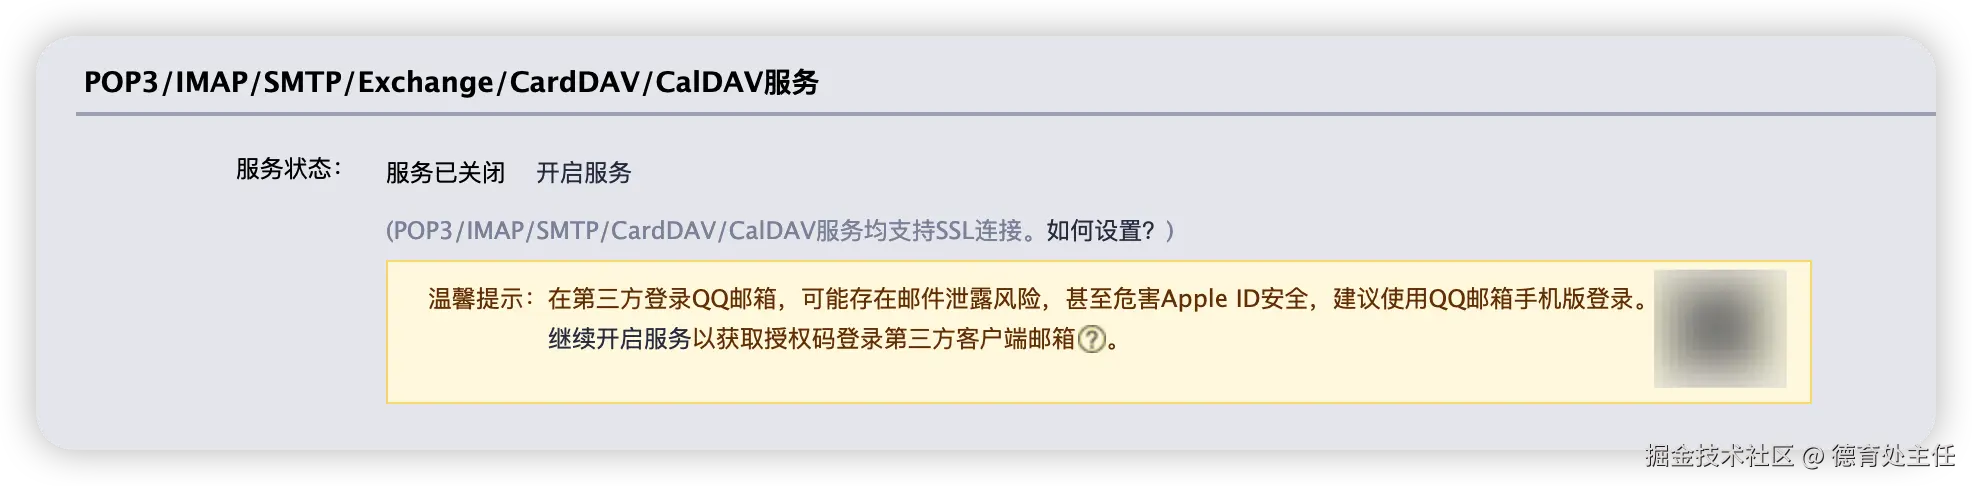
Task: Click the 开启服务 link
Action: tap(584, 173)
